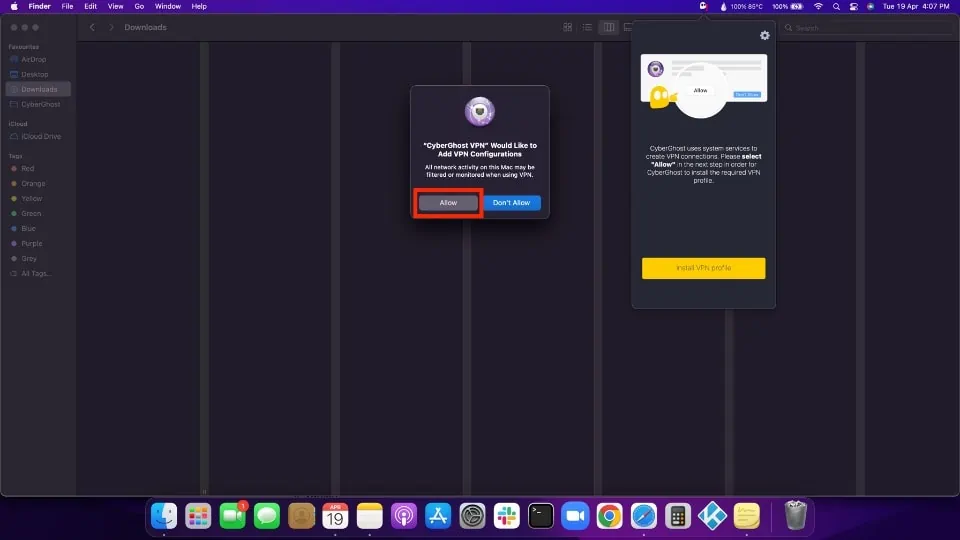Go forward in Finder window
This screenshot has height=540, width=960.
tap(111, 28)
